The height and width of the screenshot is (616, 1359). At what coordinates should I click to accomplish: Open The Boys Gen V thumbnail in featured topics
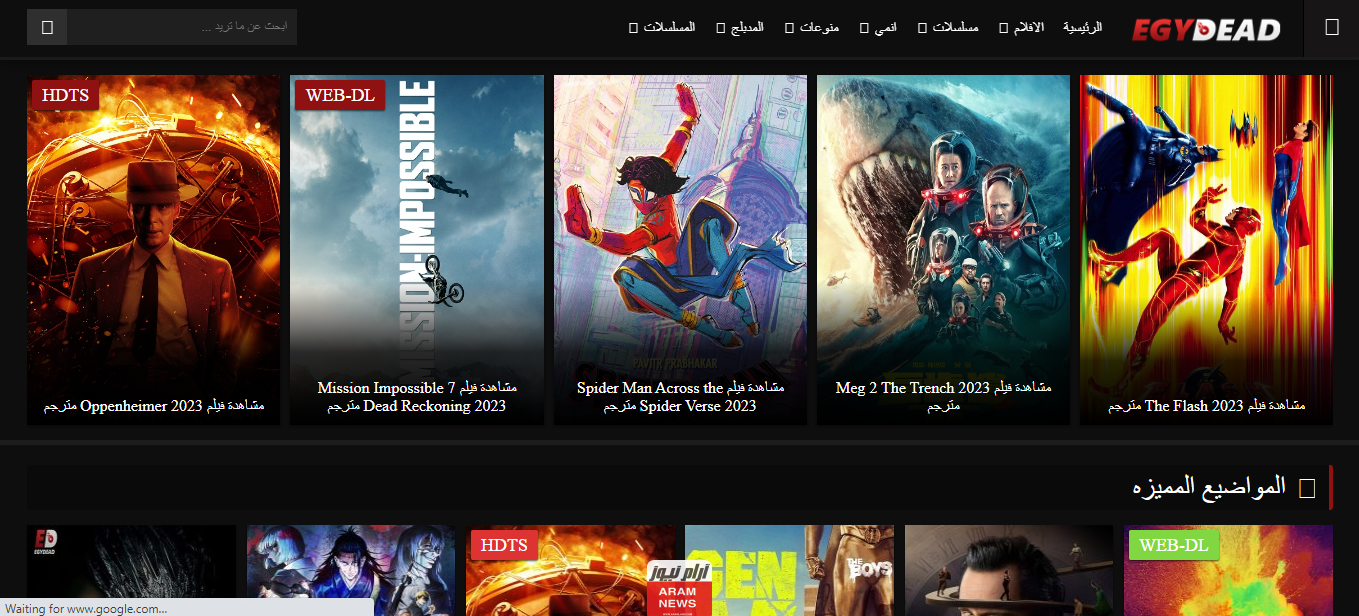pyautogui.click(x=789, y=571)
